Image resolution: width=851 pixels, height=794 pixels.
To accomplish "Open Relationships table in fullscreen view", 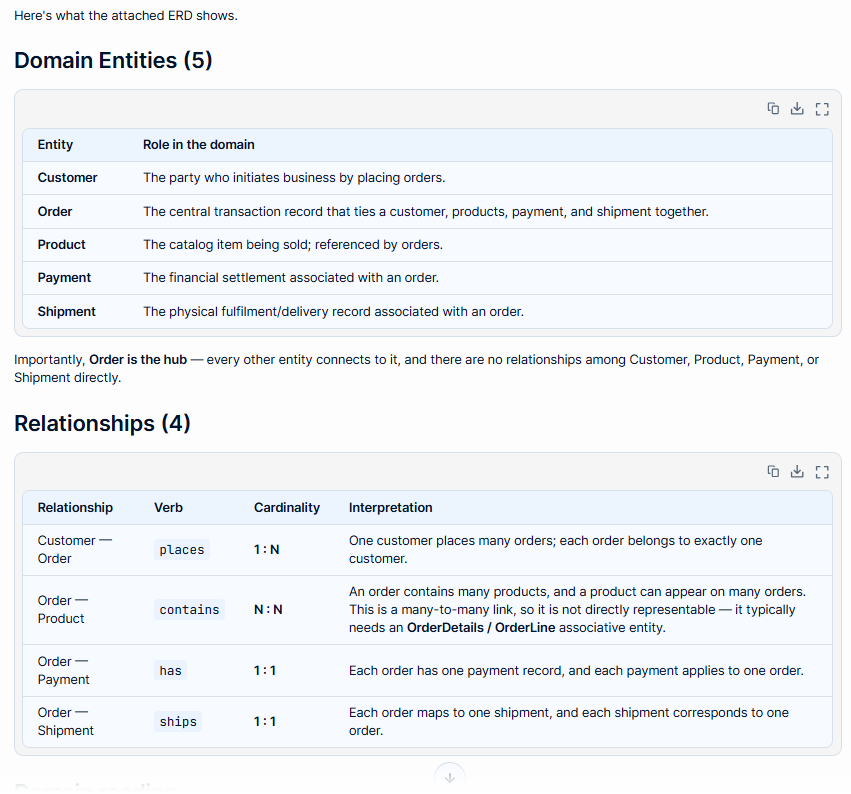I will tap(822, 472).
